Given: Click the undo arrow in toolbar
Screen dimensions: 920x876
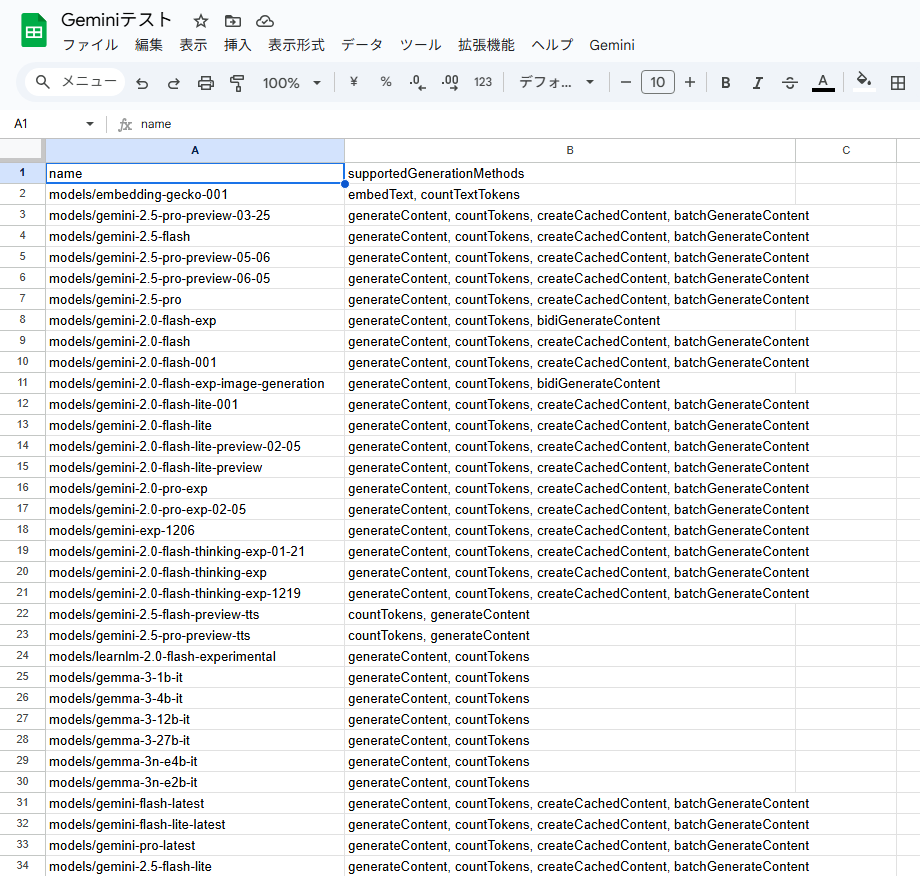Looking at the screenshot, I should click(x=142, y=83).
